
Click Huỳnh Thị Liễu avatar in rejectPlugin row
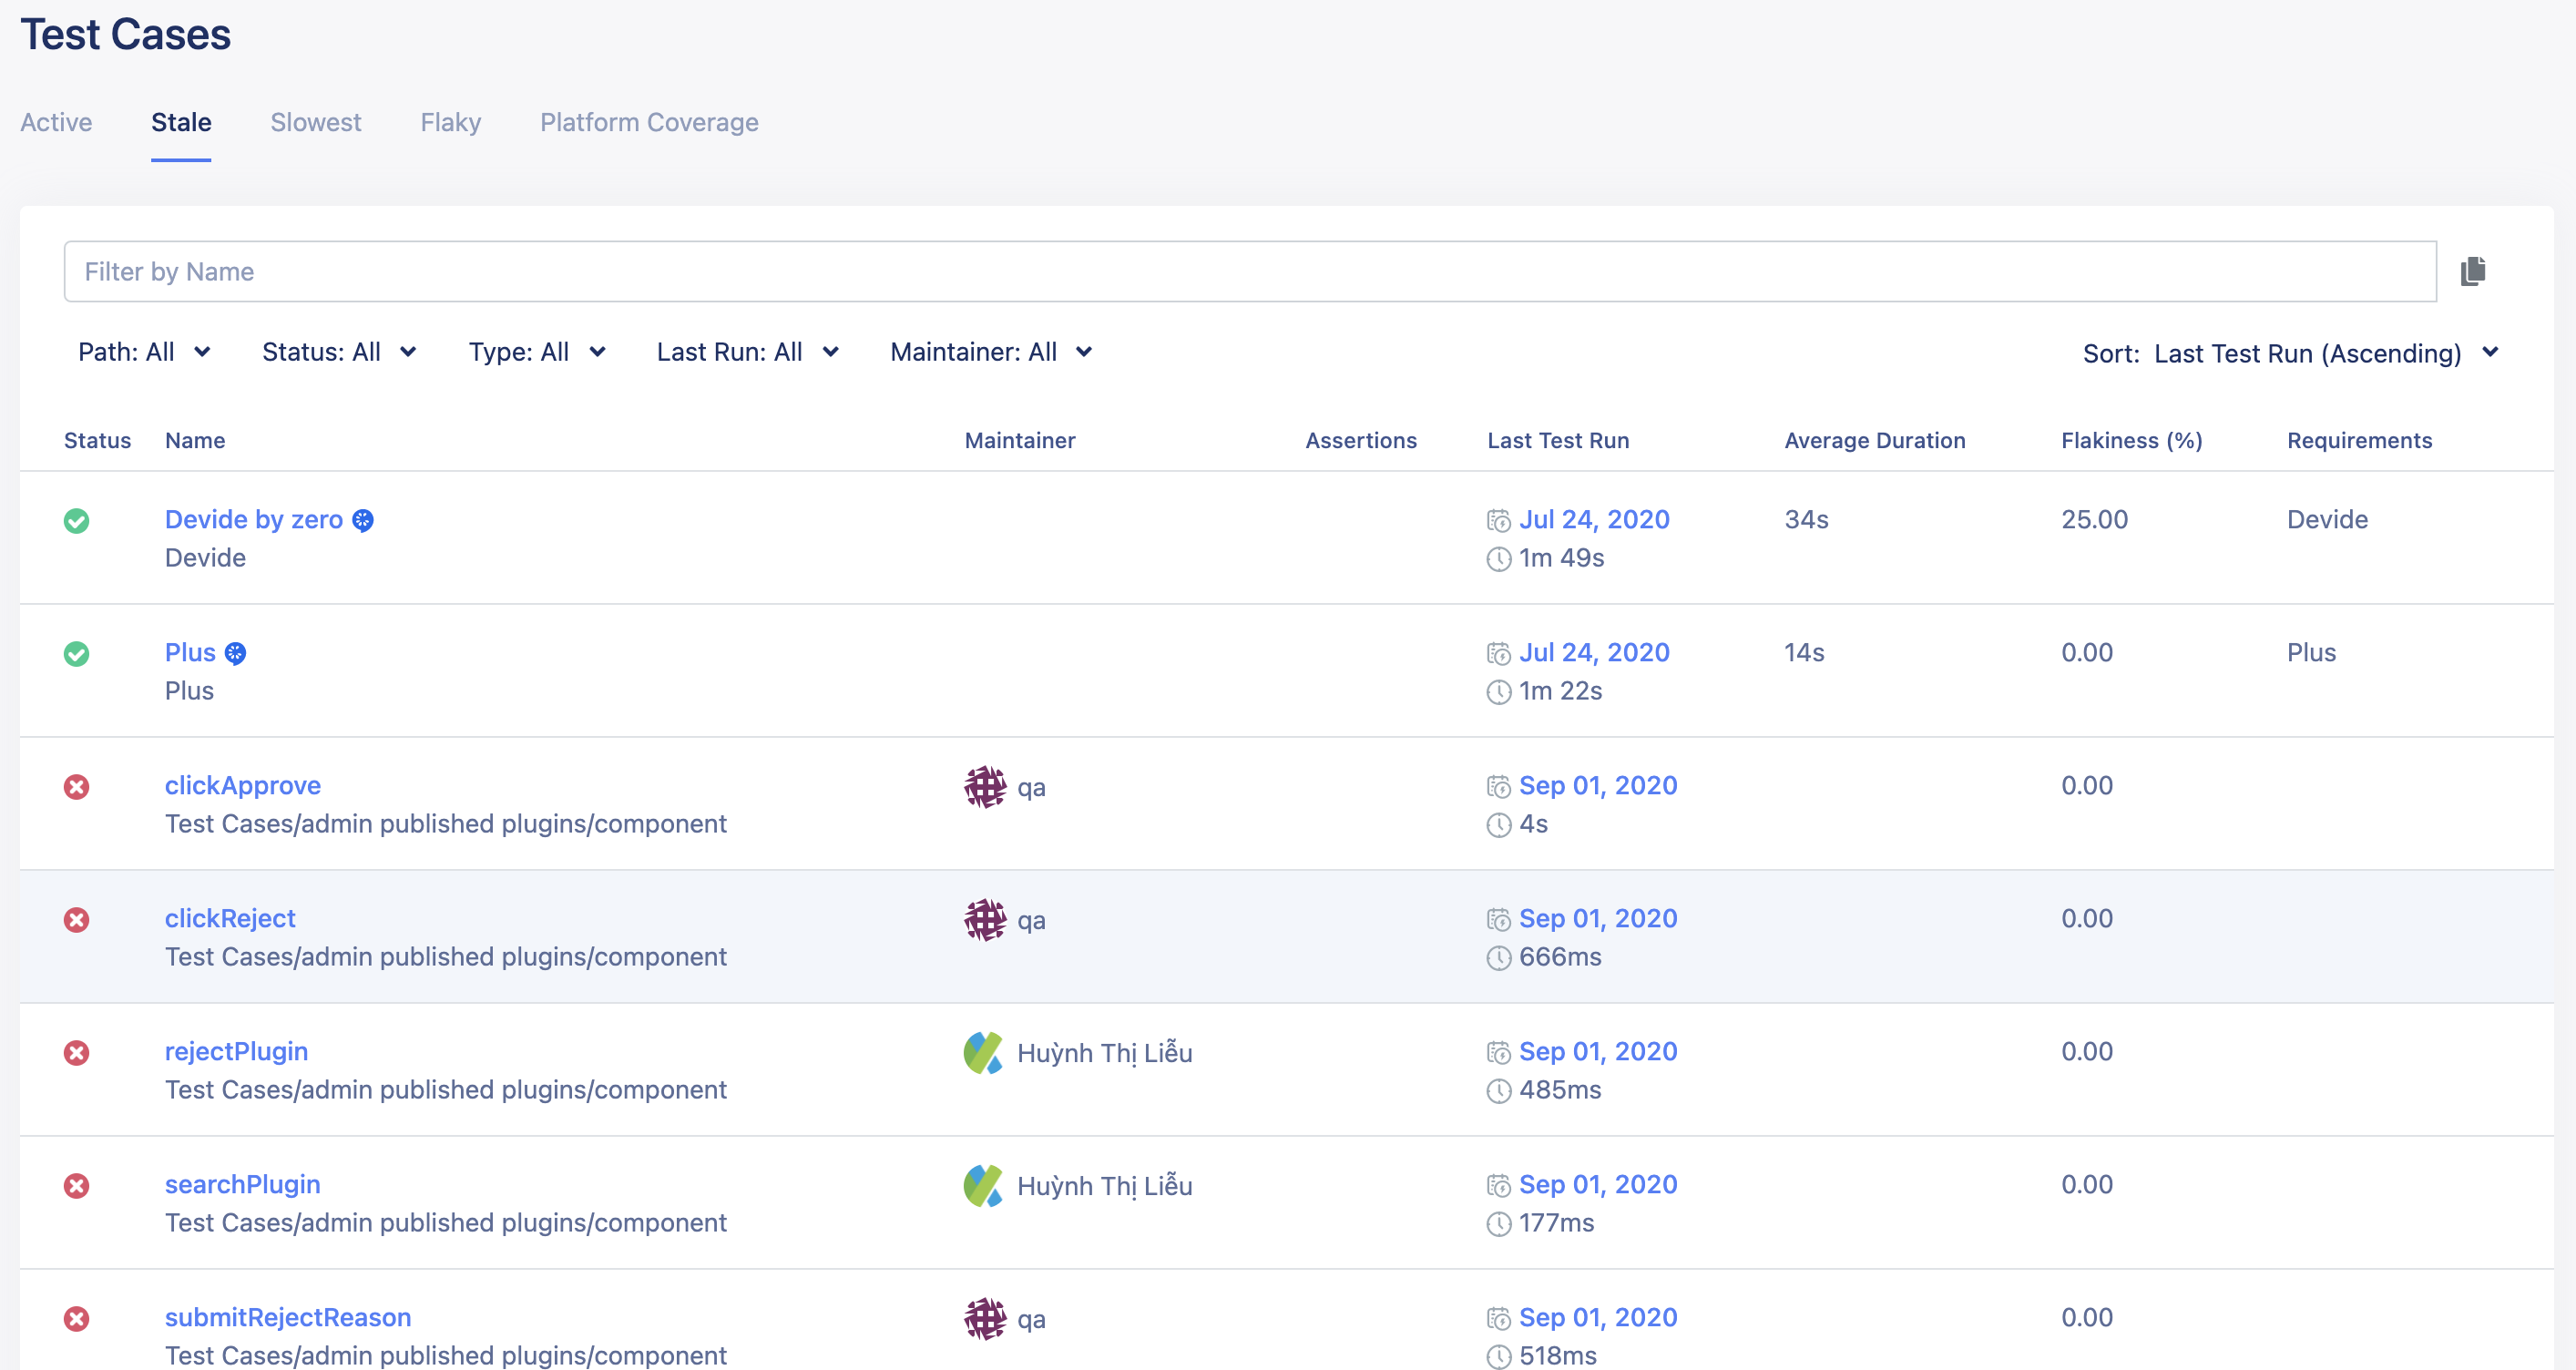click(984, 1053)
